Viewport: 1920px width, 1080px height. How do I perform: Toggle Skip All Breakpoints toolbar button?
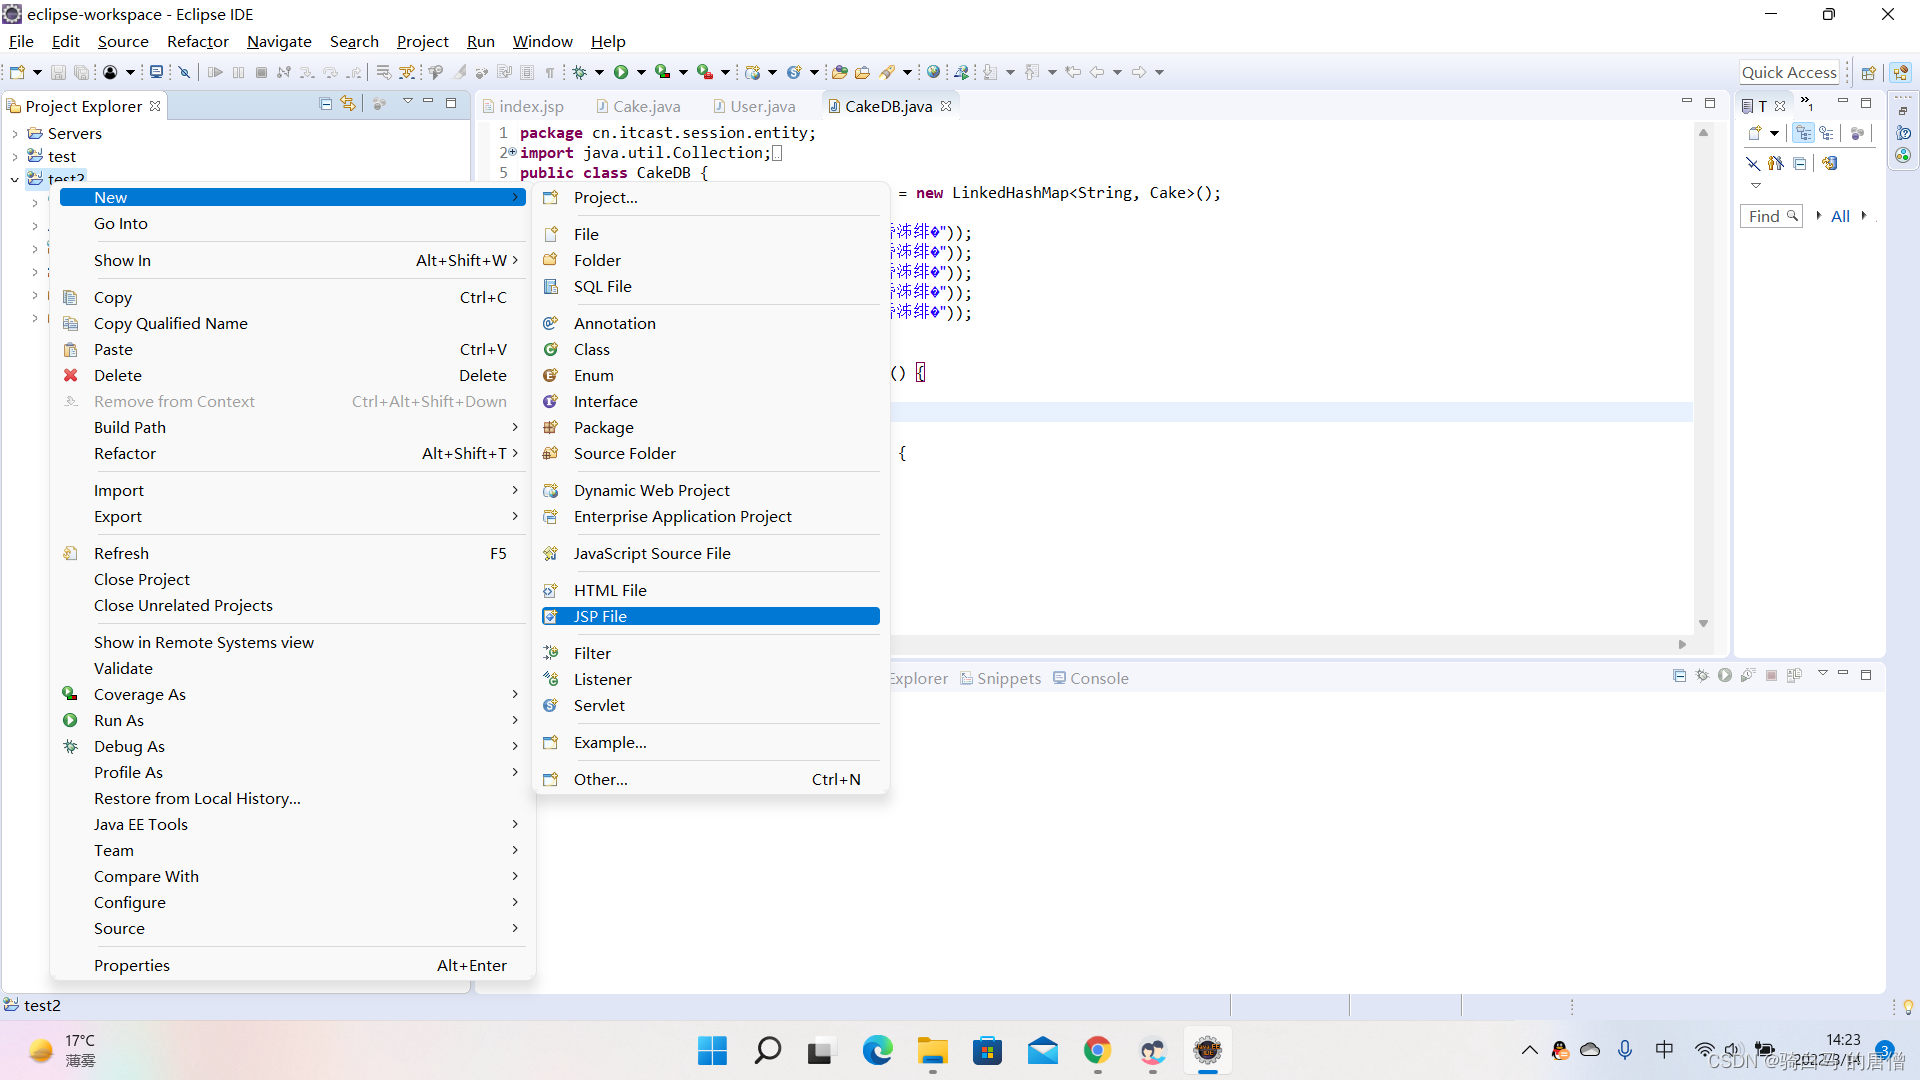tap(184, 72)
